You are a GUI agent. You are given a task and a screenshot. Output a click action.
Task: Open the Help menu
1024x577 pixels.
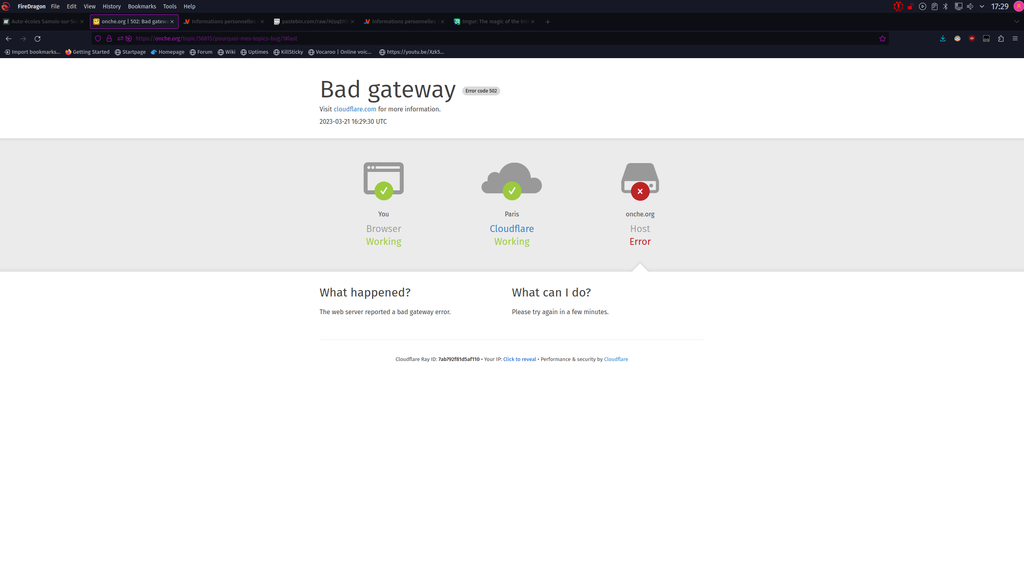click(x=189, y=7)
